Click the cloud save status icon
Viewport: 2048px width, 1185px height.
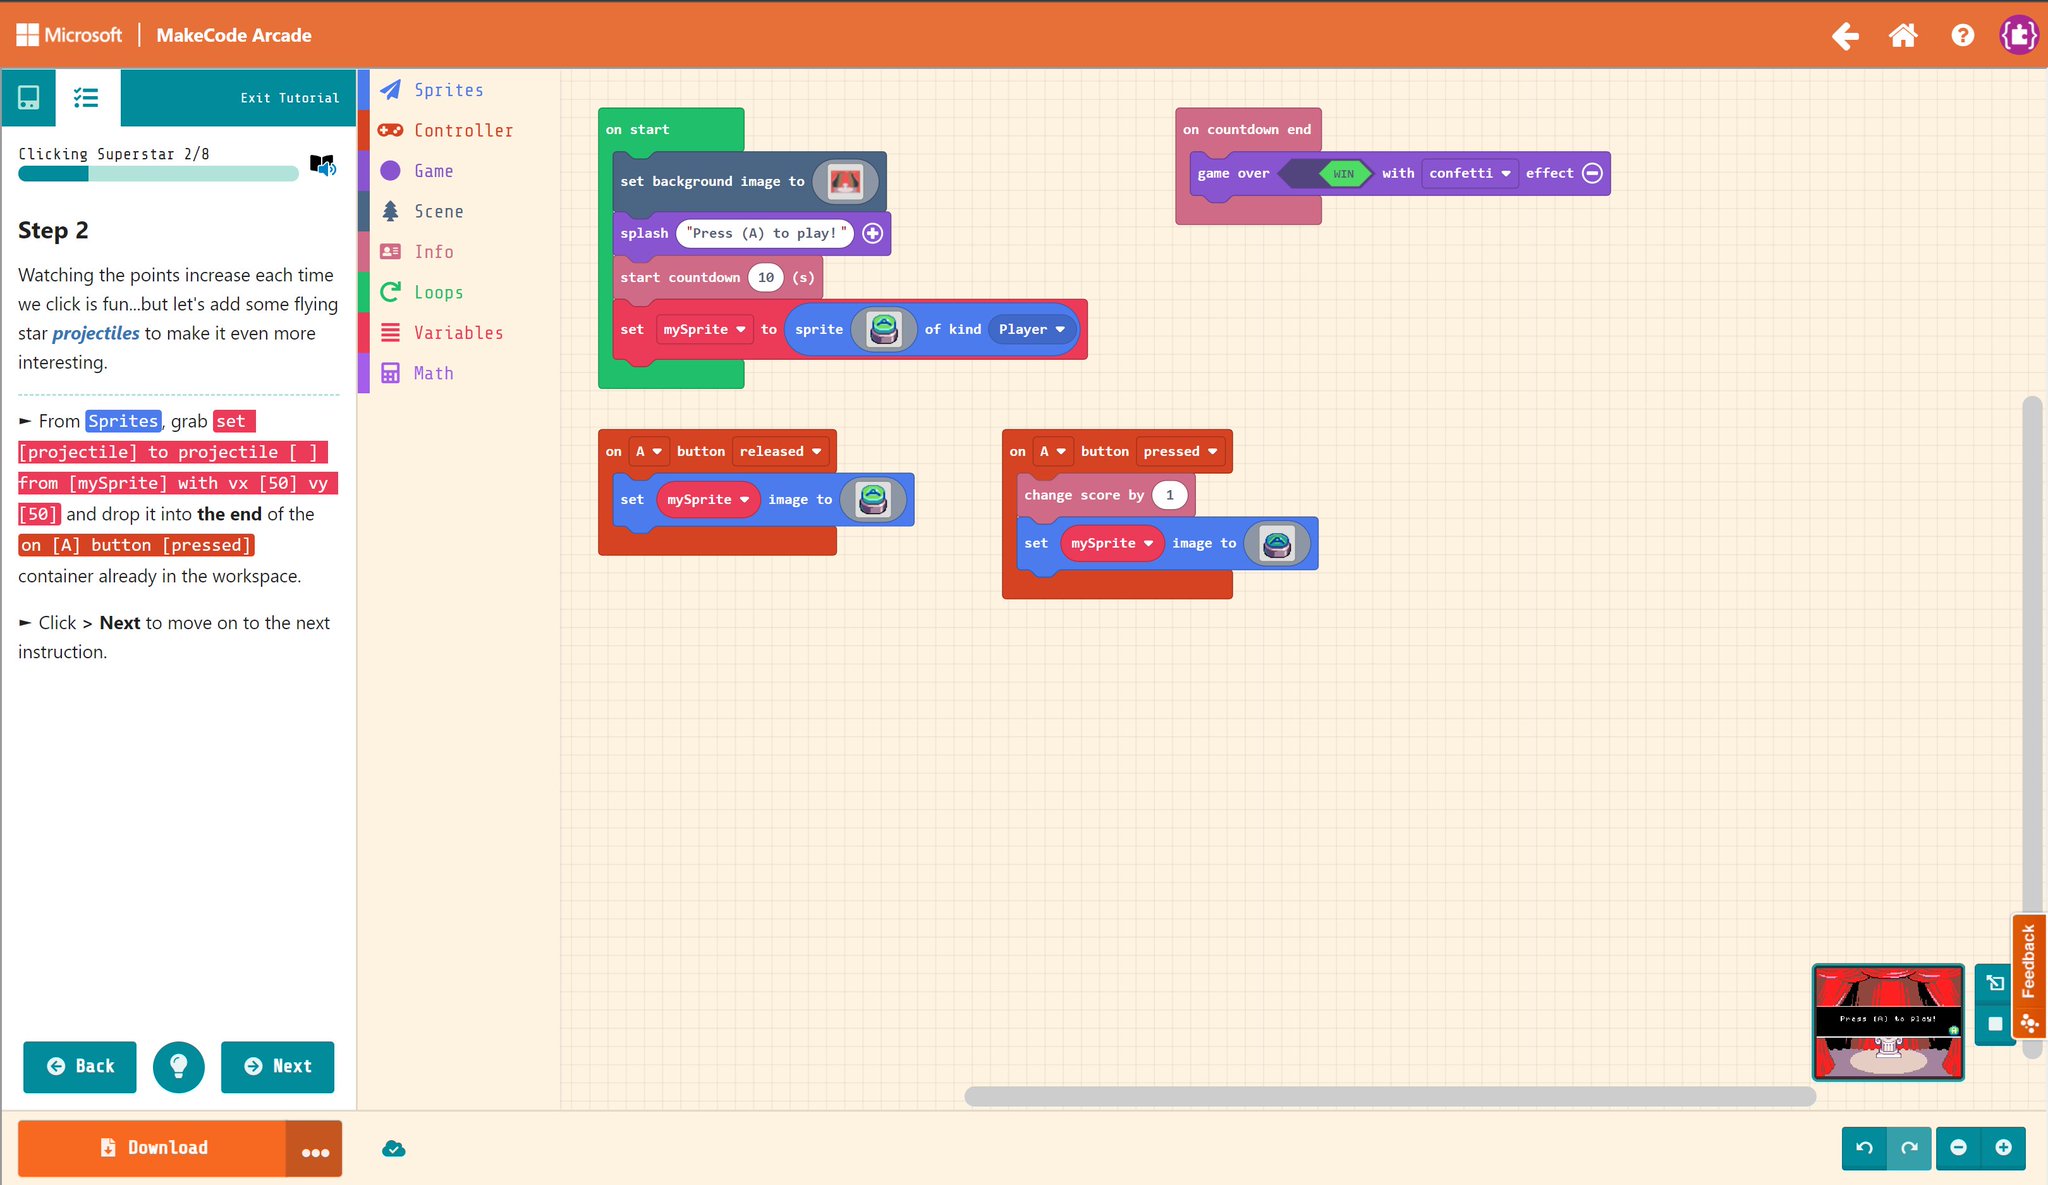[394, 1149]
